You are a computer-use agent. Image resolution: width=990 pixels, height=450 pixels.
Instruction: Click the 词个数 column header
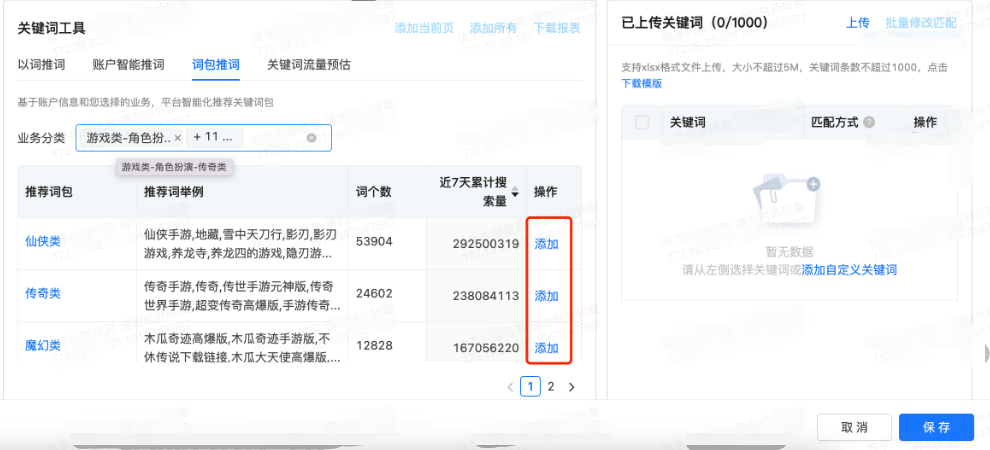pos(374,192)
